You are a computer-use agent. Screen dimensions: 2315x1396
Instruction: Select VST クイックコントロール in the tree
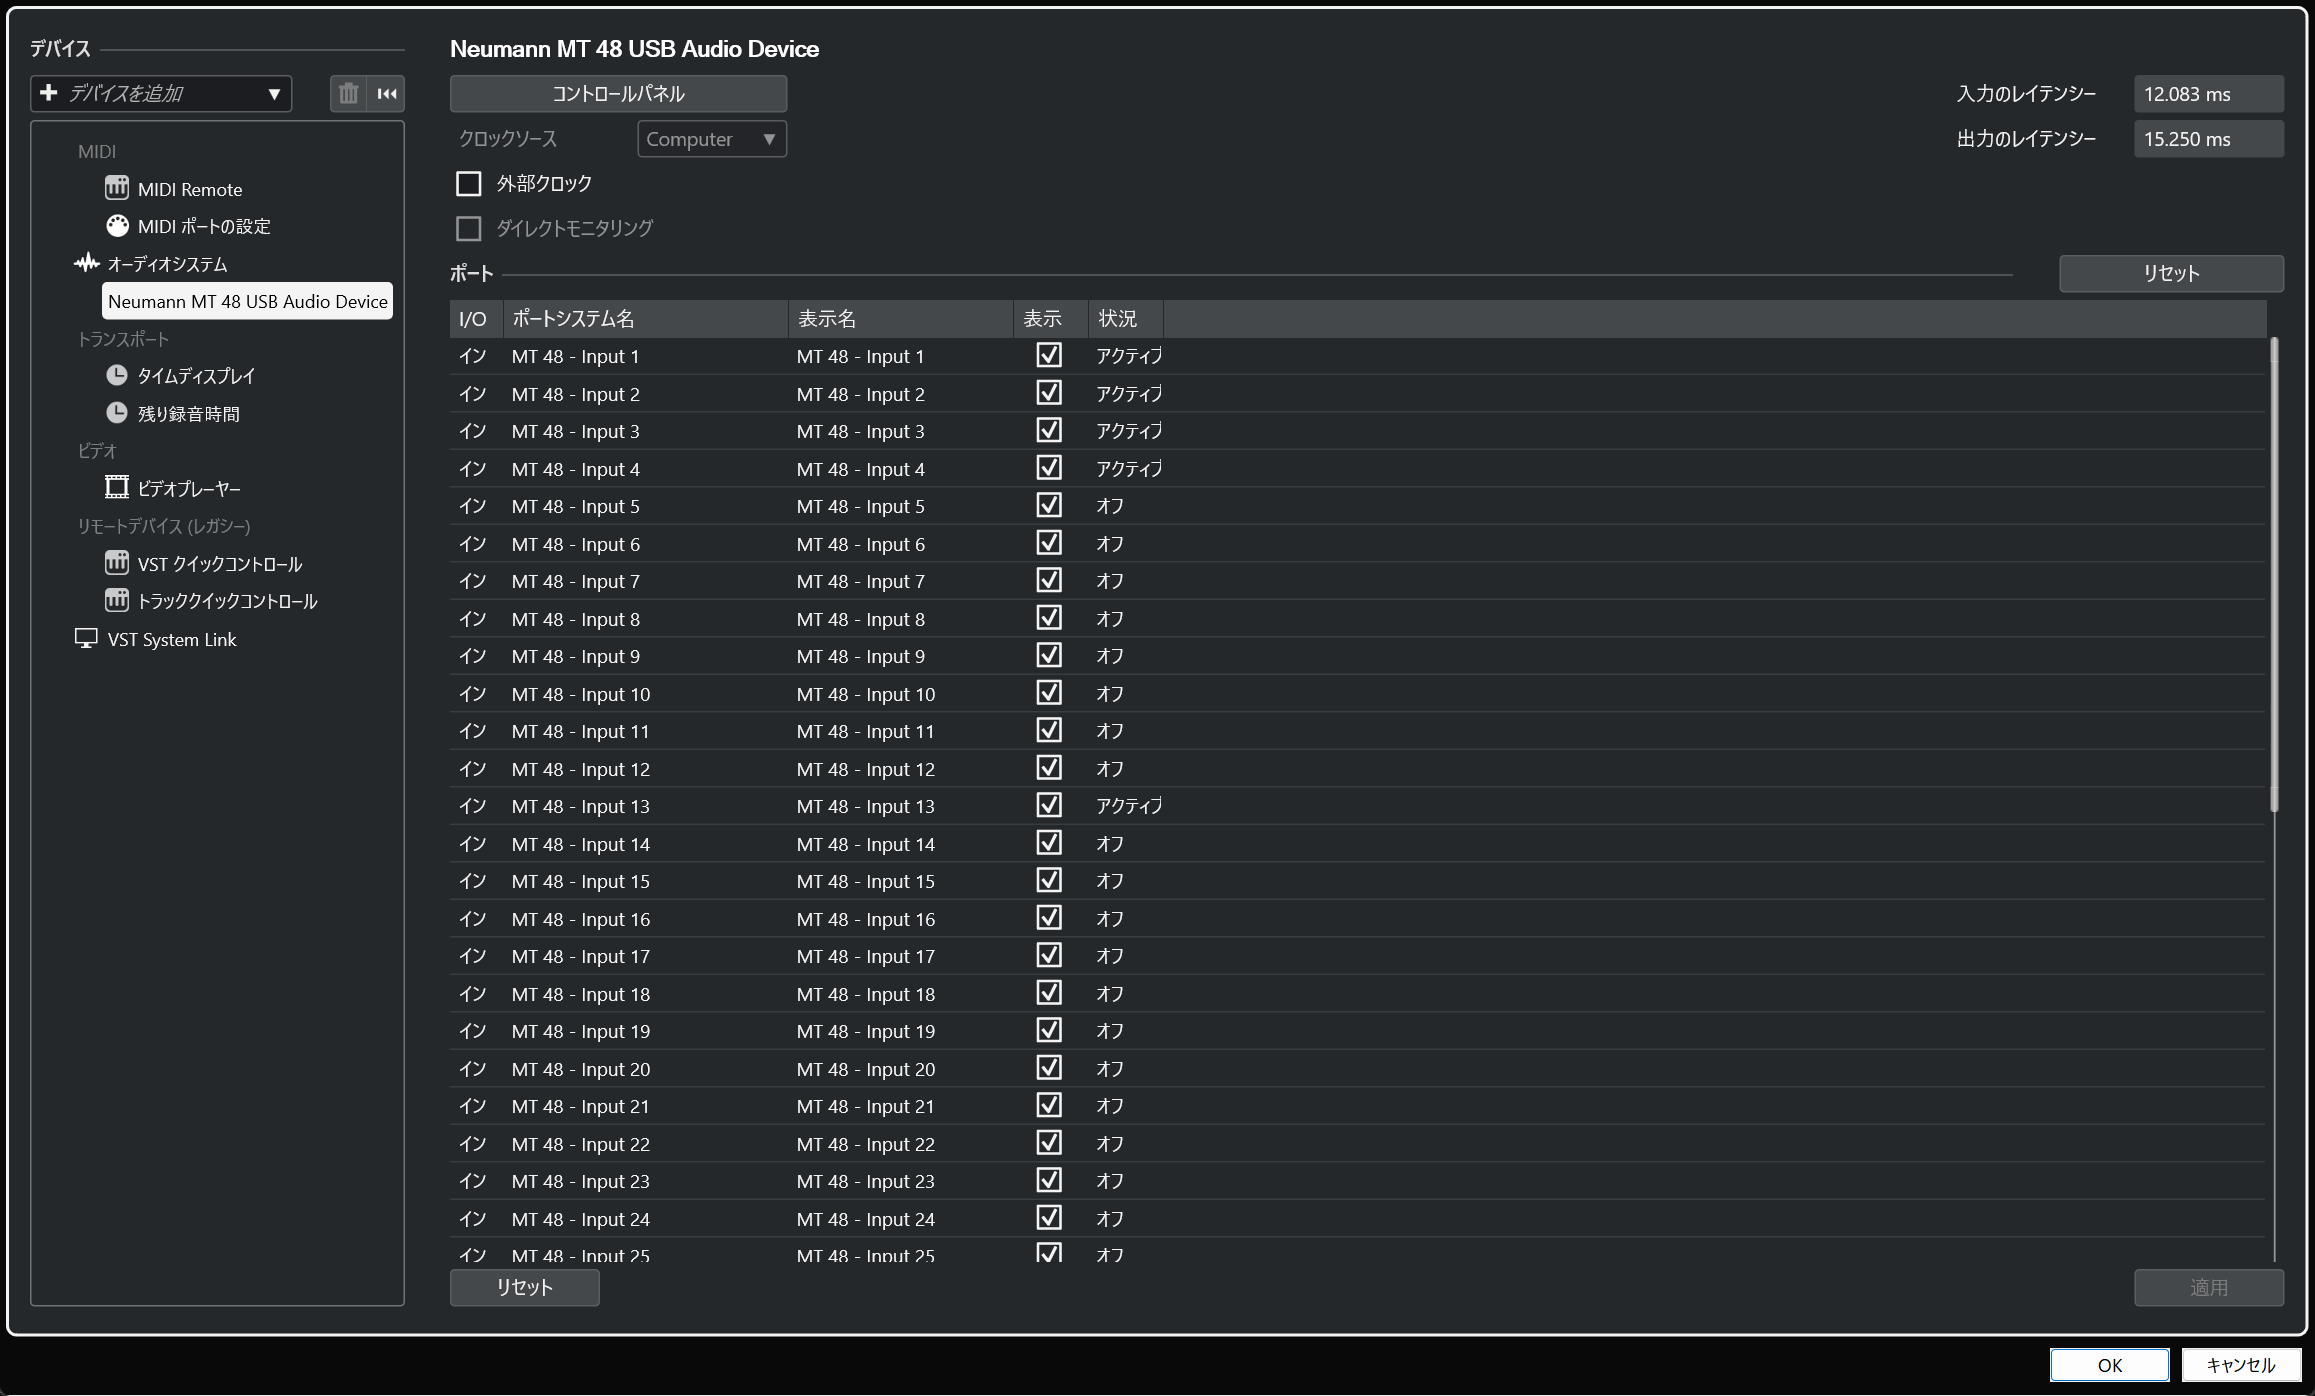pos(220,564)
